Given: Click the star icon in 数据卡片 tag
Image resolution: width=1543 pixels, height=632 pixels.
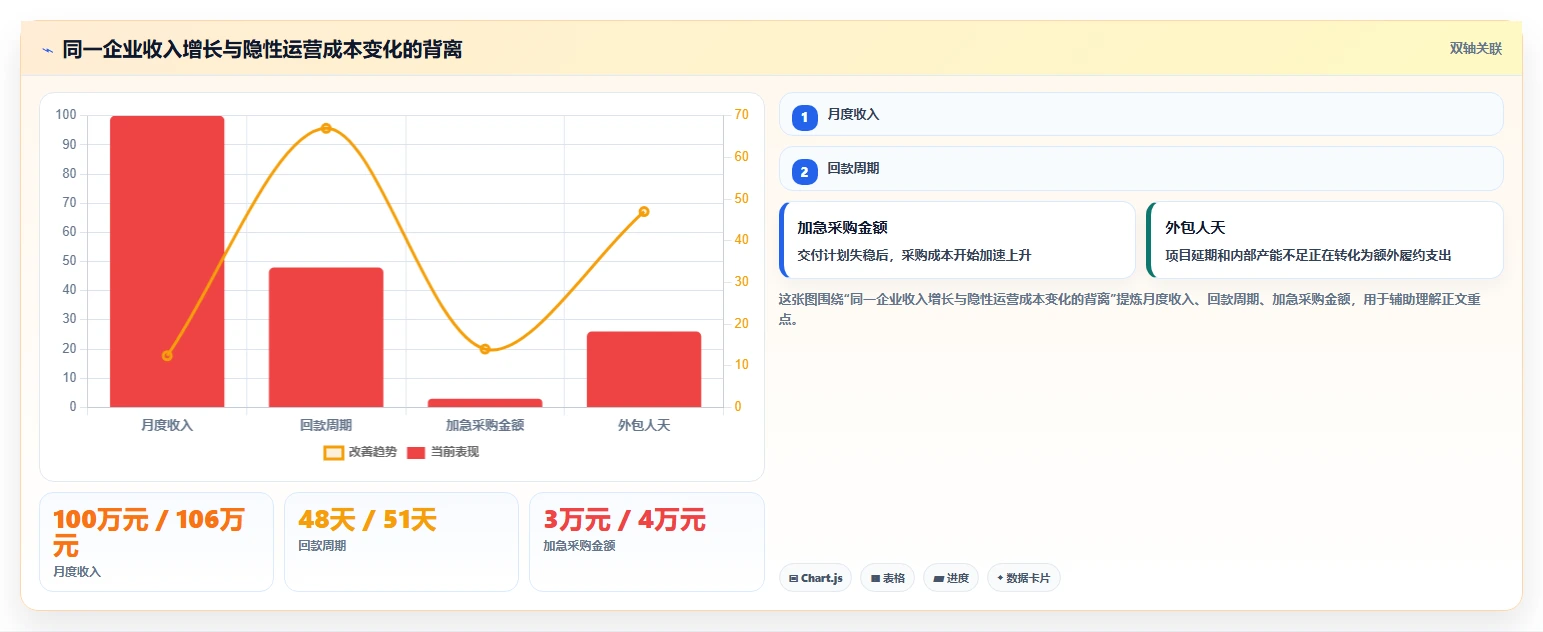Looking at the screenshot, I should click(x=1000, y=578).
